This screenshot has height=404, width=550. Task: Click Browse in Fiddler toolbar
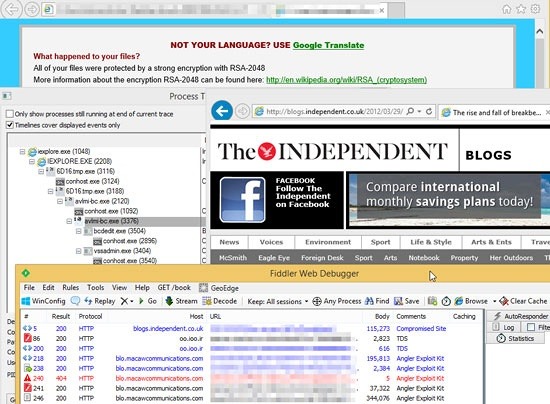[471, 301]
